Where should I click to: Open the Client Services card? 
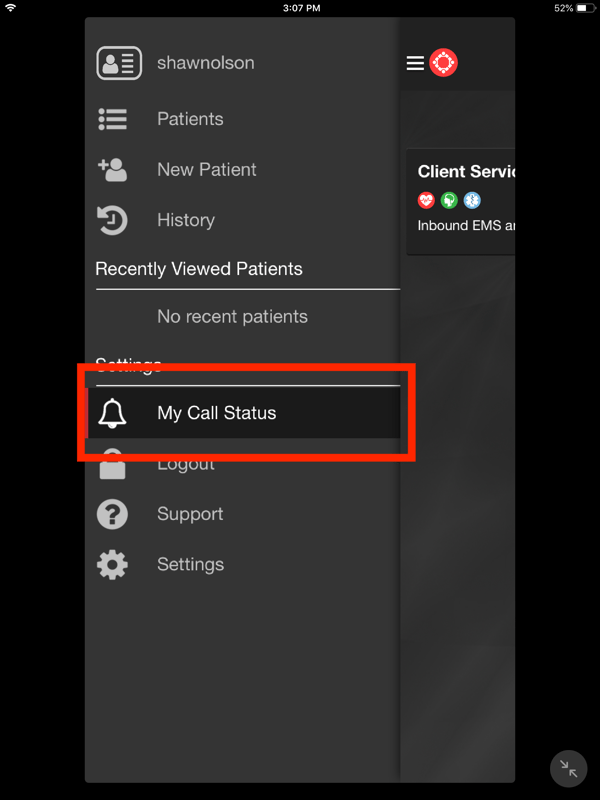point(461,202)
